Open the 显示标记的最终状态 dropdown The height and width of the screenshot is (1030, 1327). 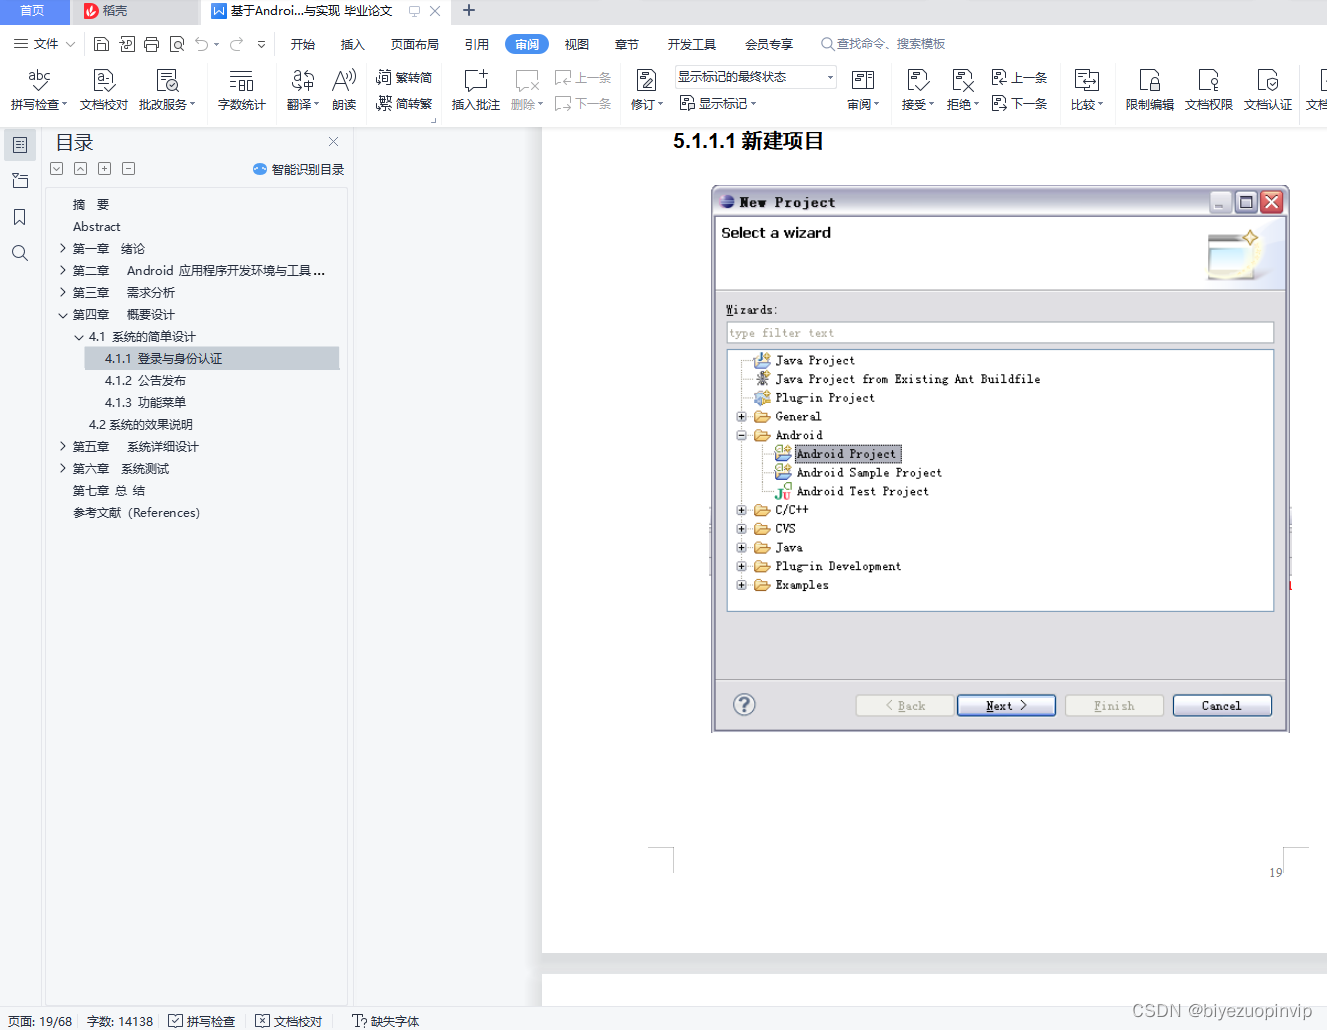click(756, 77)
